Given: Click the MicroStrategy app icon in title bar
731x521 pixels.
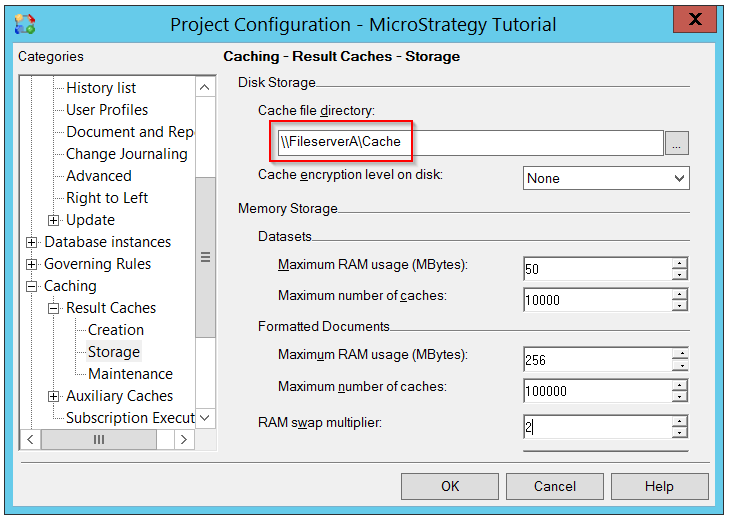Looking at the screenshot, I should pos(26,24).
